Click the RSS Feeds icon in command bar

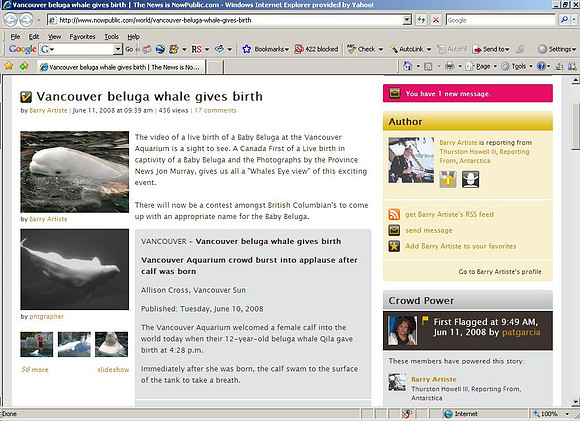click(x=428, y=67)
